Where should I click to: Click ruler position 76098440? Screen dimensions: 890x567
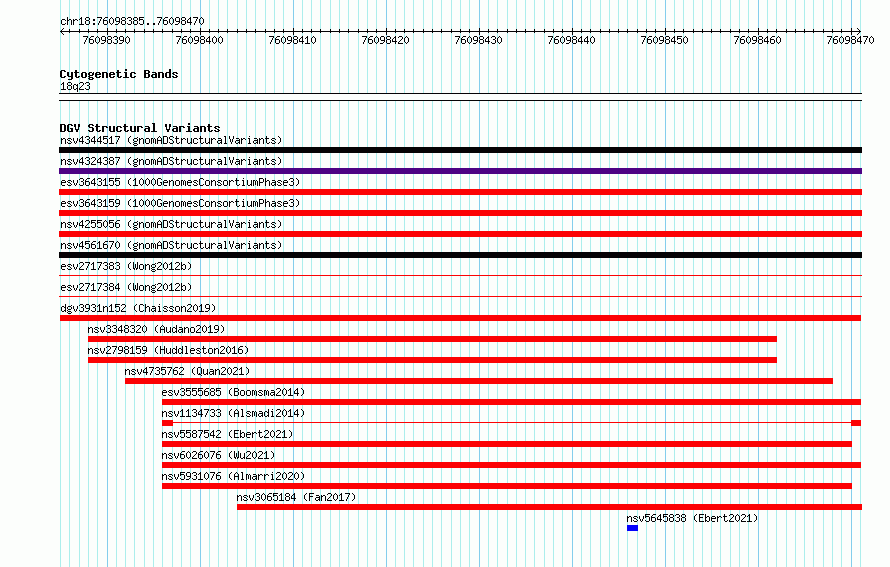click(x=572, y=40)
